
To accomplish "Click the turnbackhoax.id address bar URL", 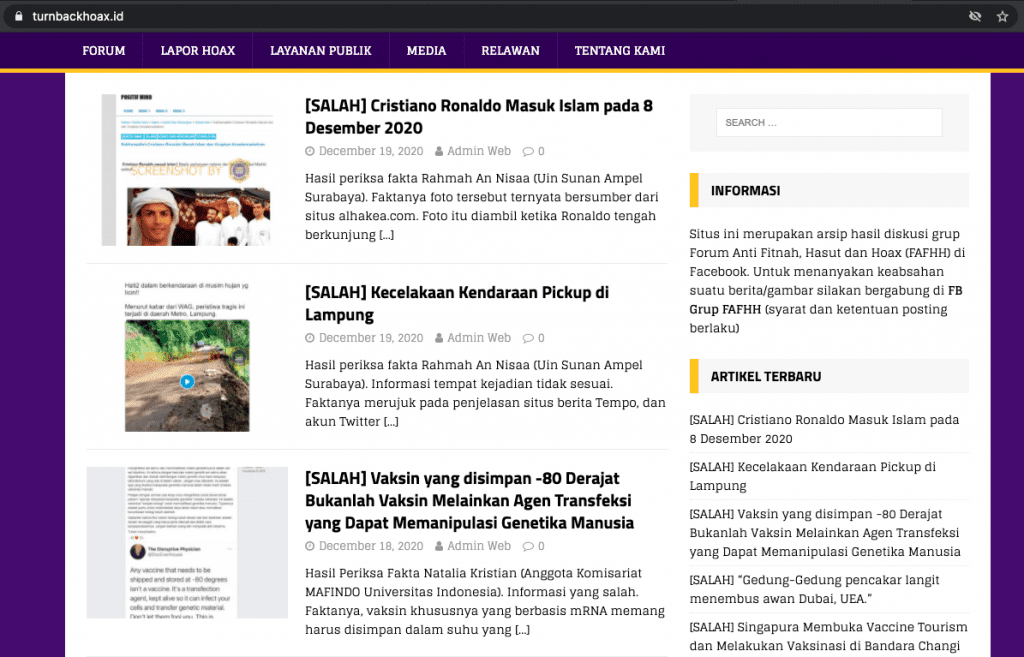I will [x=78, y=16].
